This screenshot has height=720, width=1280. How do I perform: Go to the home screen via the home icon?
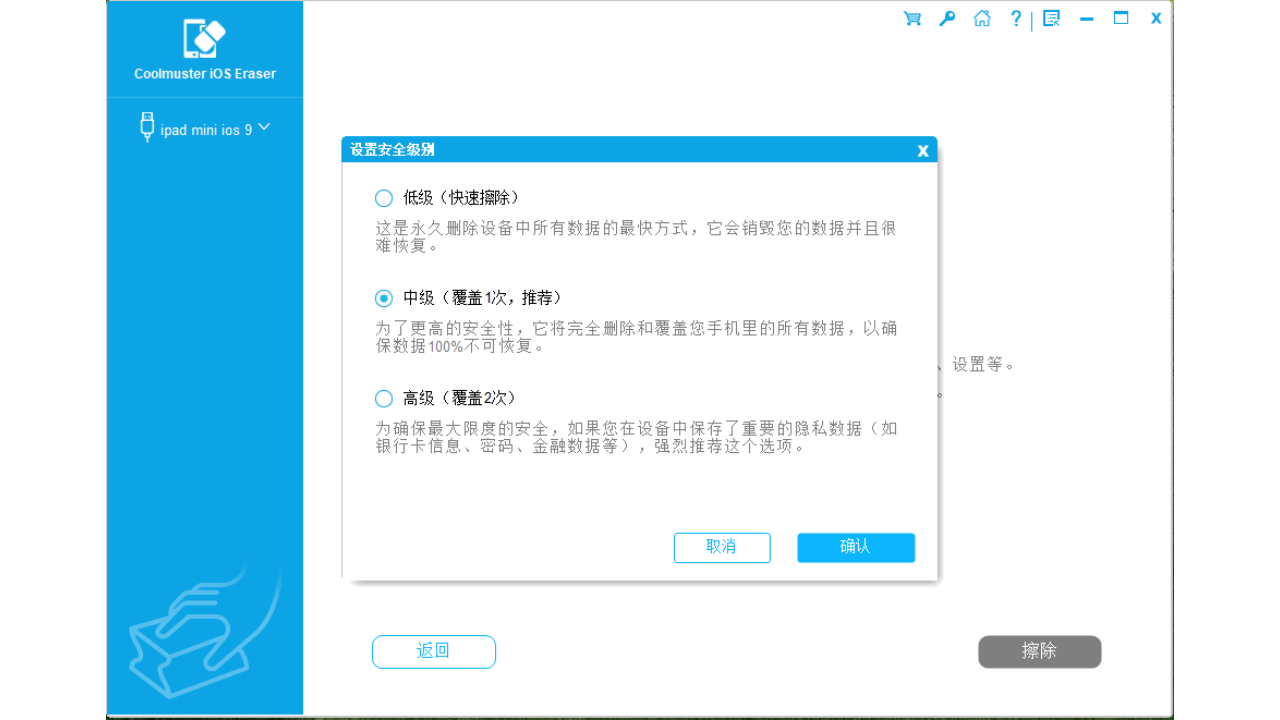click(981, 17)
